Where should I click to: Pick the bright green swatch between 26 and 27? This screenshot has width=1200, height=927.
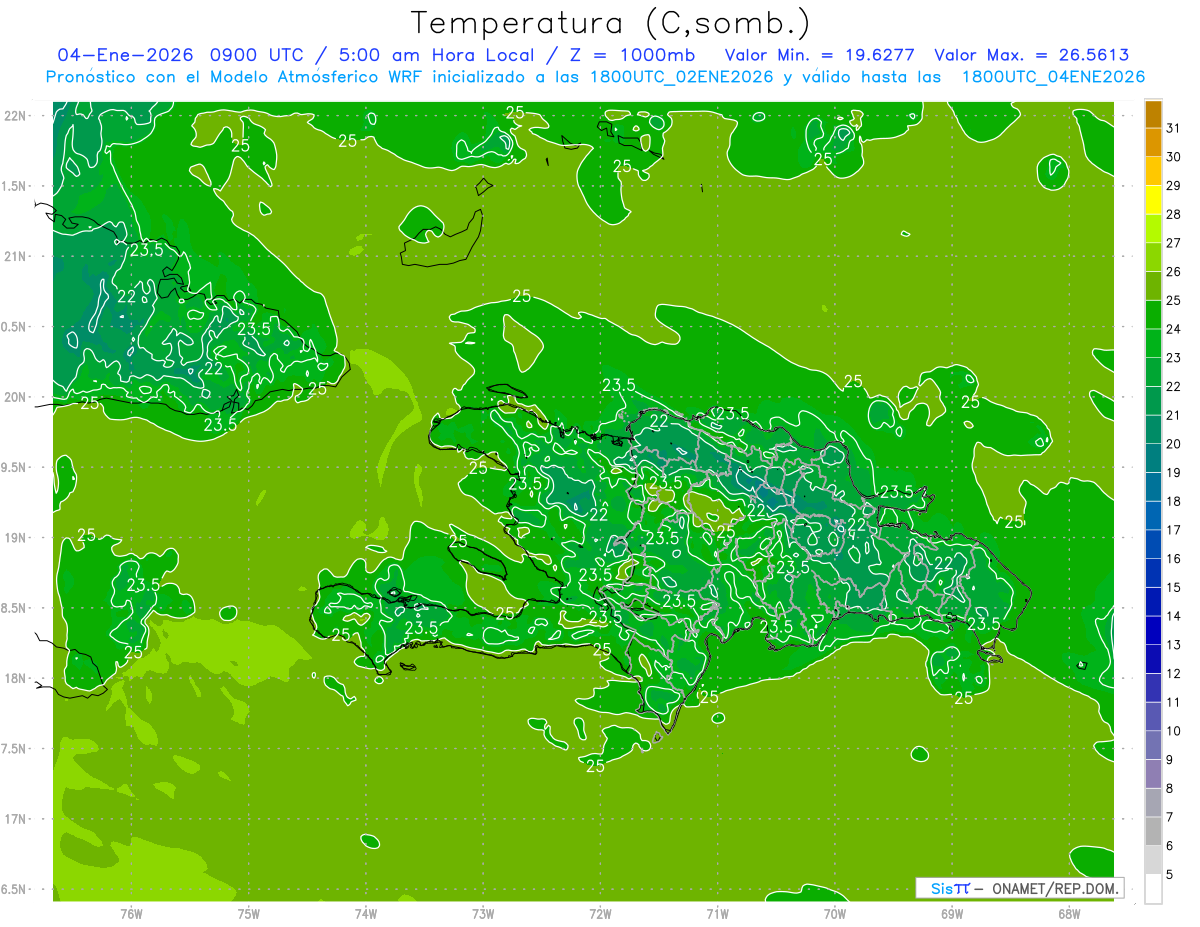(1153, 258)
